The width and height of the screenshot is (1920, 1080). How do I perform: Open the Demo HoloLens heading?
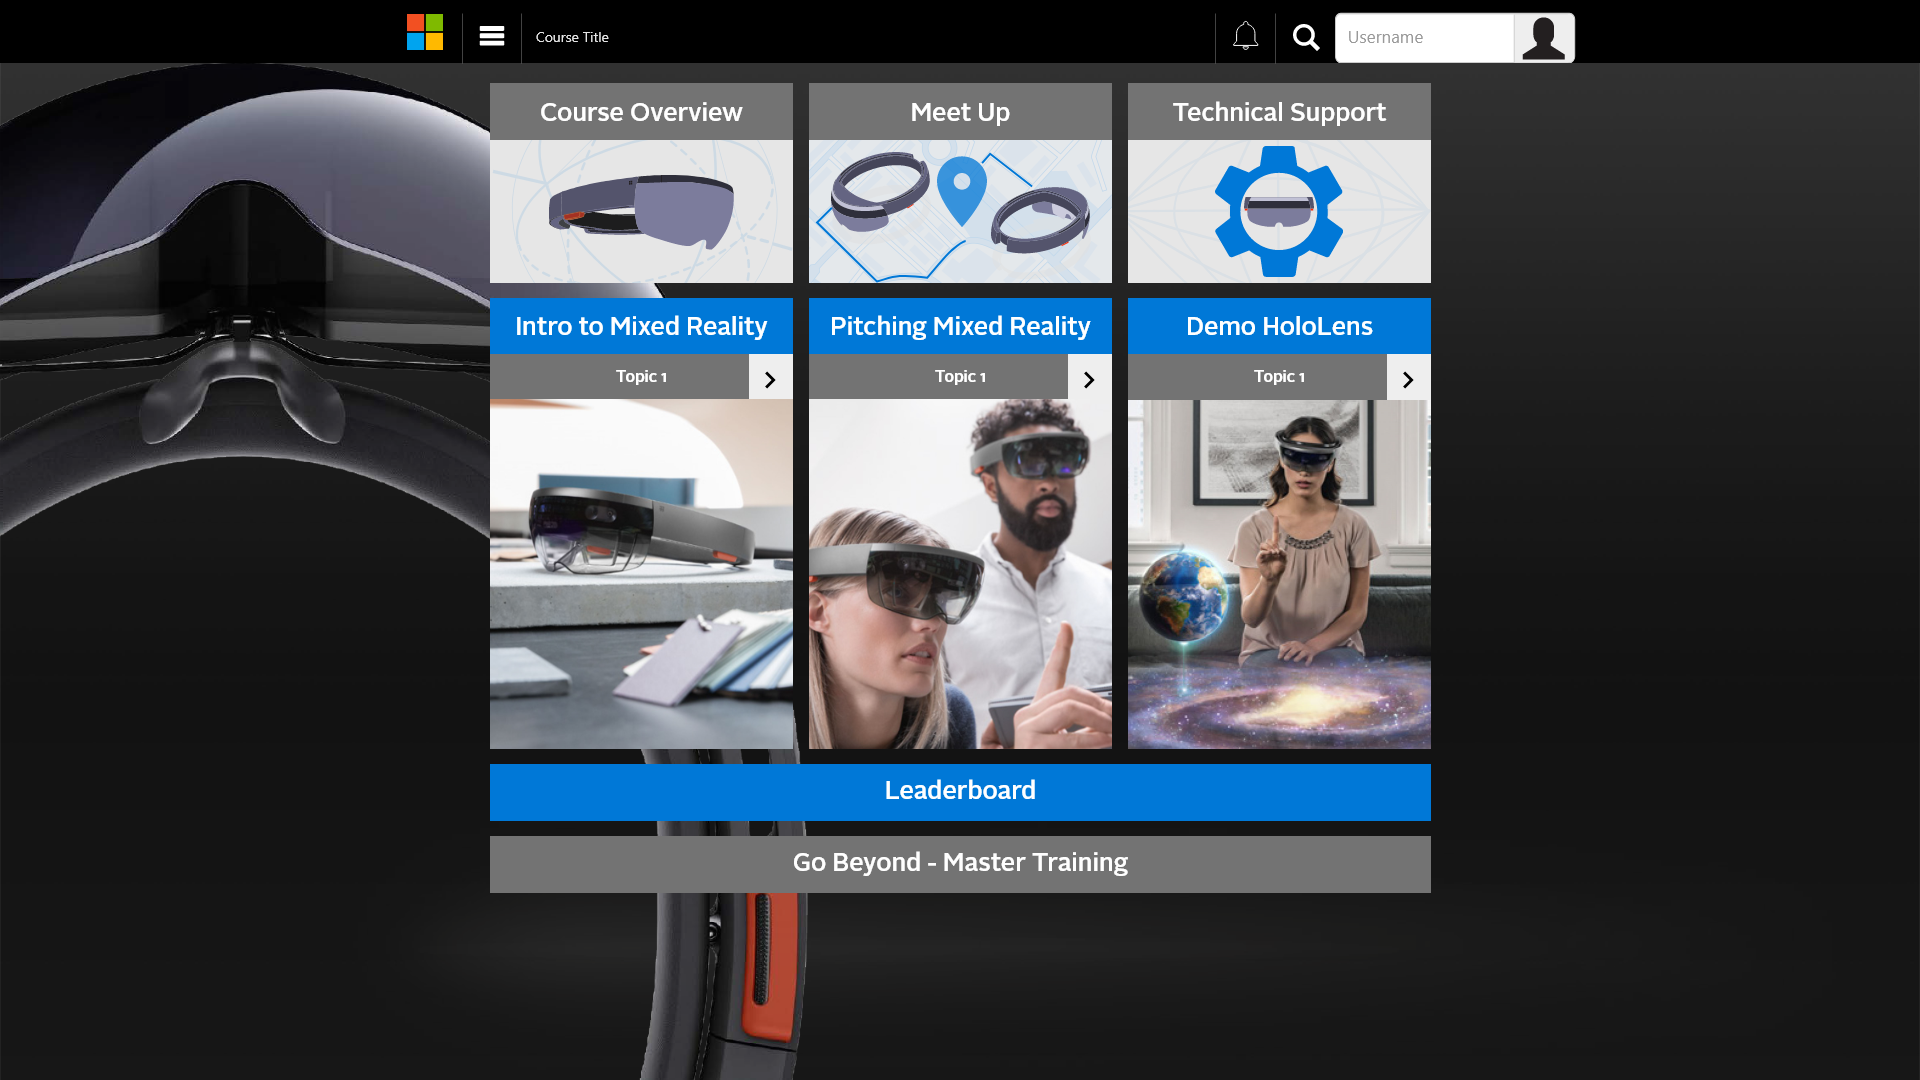coord(1279,326)
